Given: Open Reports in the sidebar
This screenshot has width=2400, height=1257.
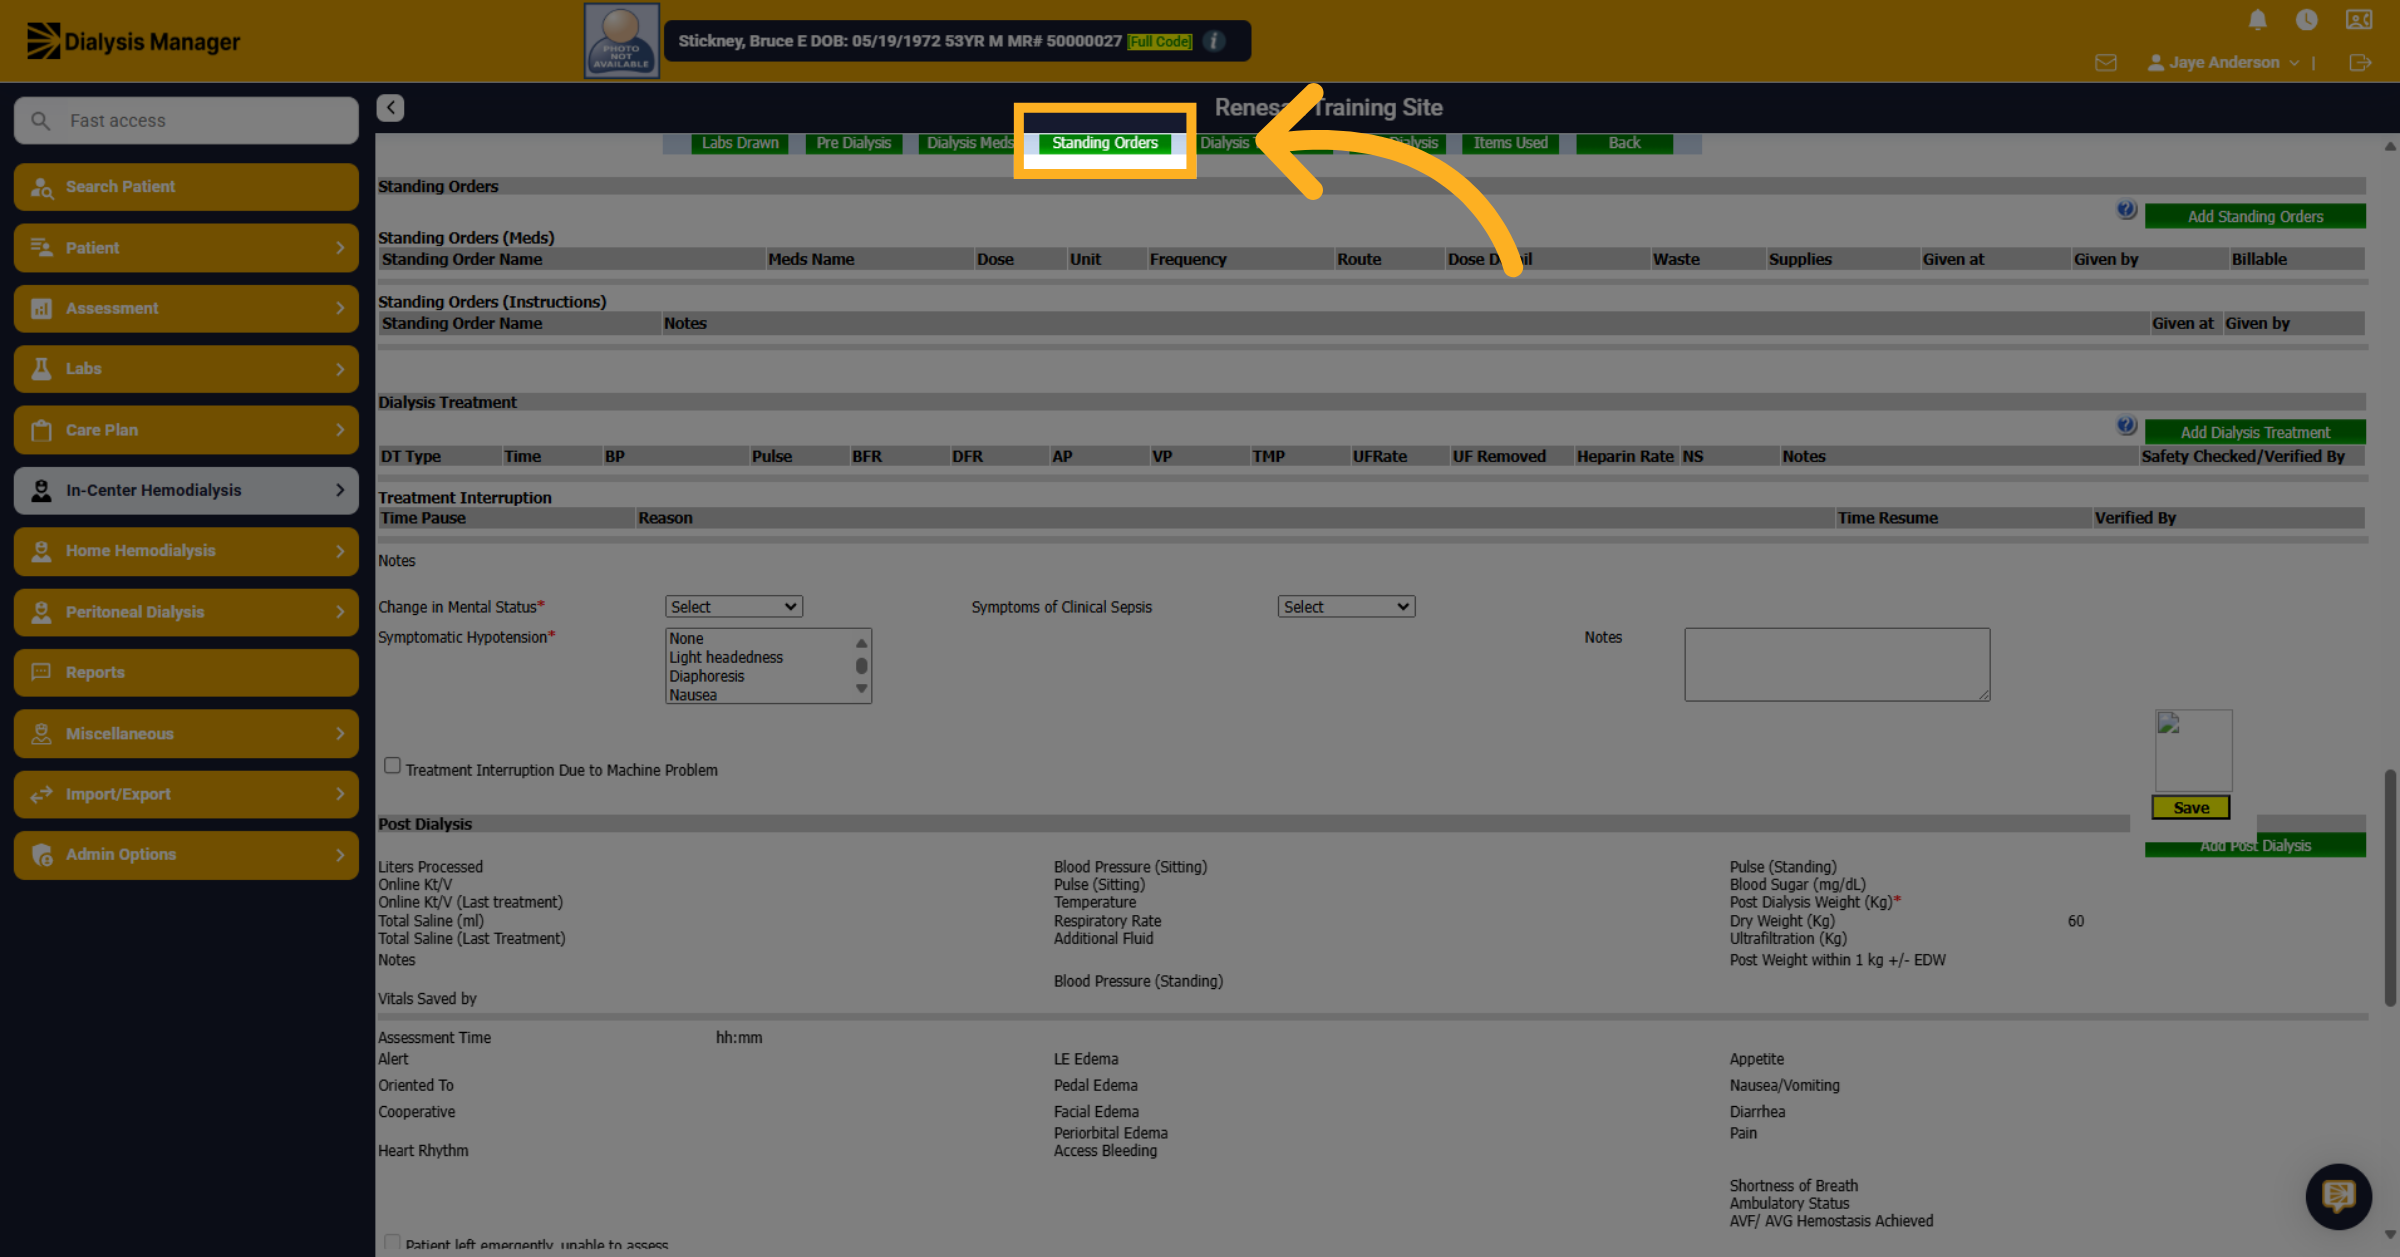Looking at the screenshot, I should pos(186,673).
